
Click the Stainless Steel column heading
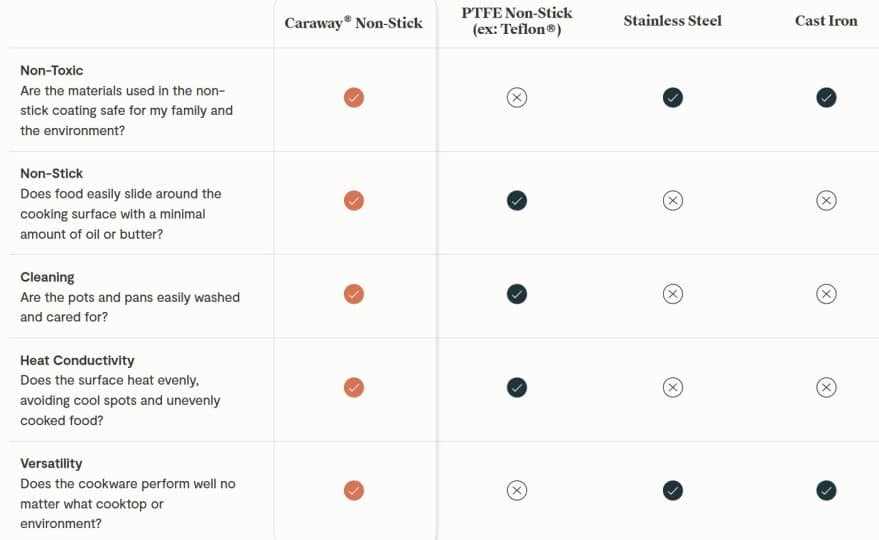[672, 21]
